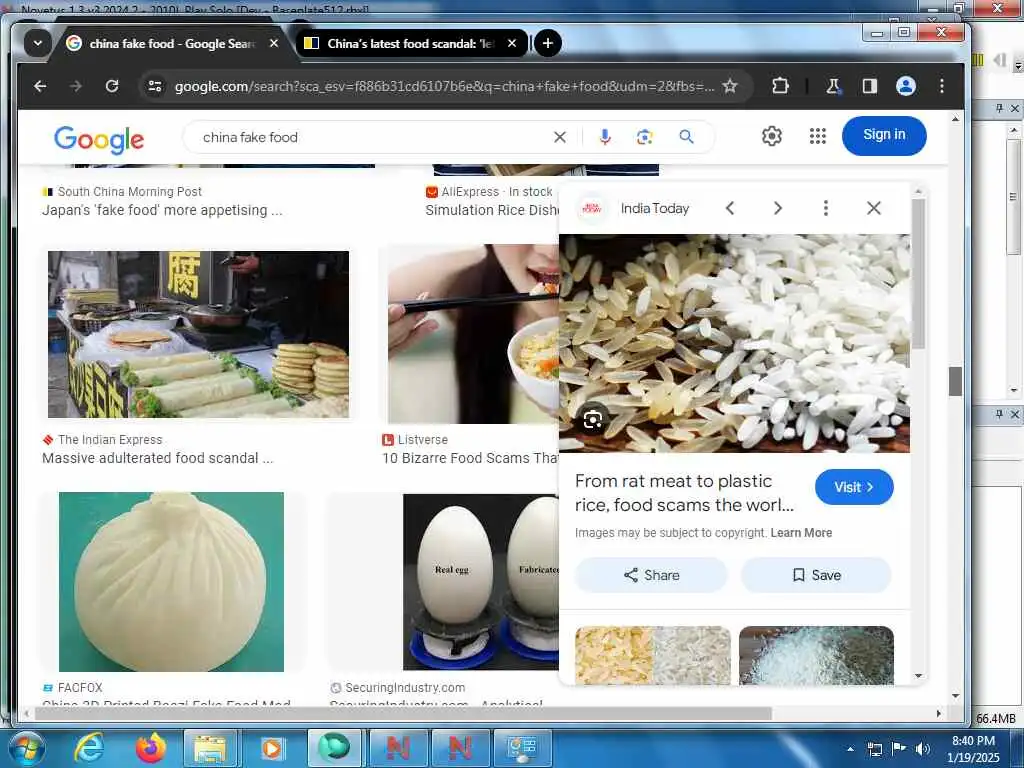Share the rice image via Share button
This screenshot has width=1024, height=768.
[x=651, y=575]
